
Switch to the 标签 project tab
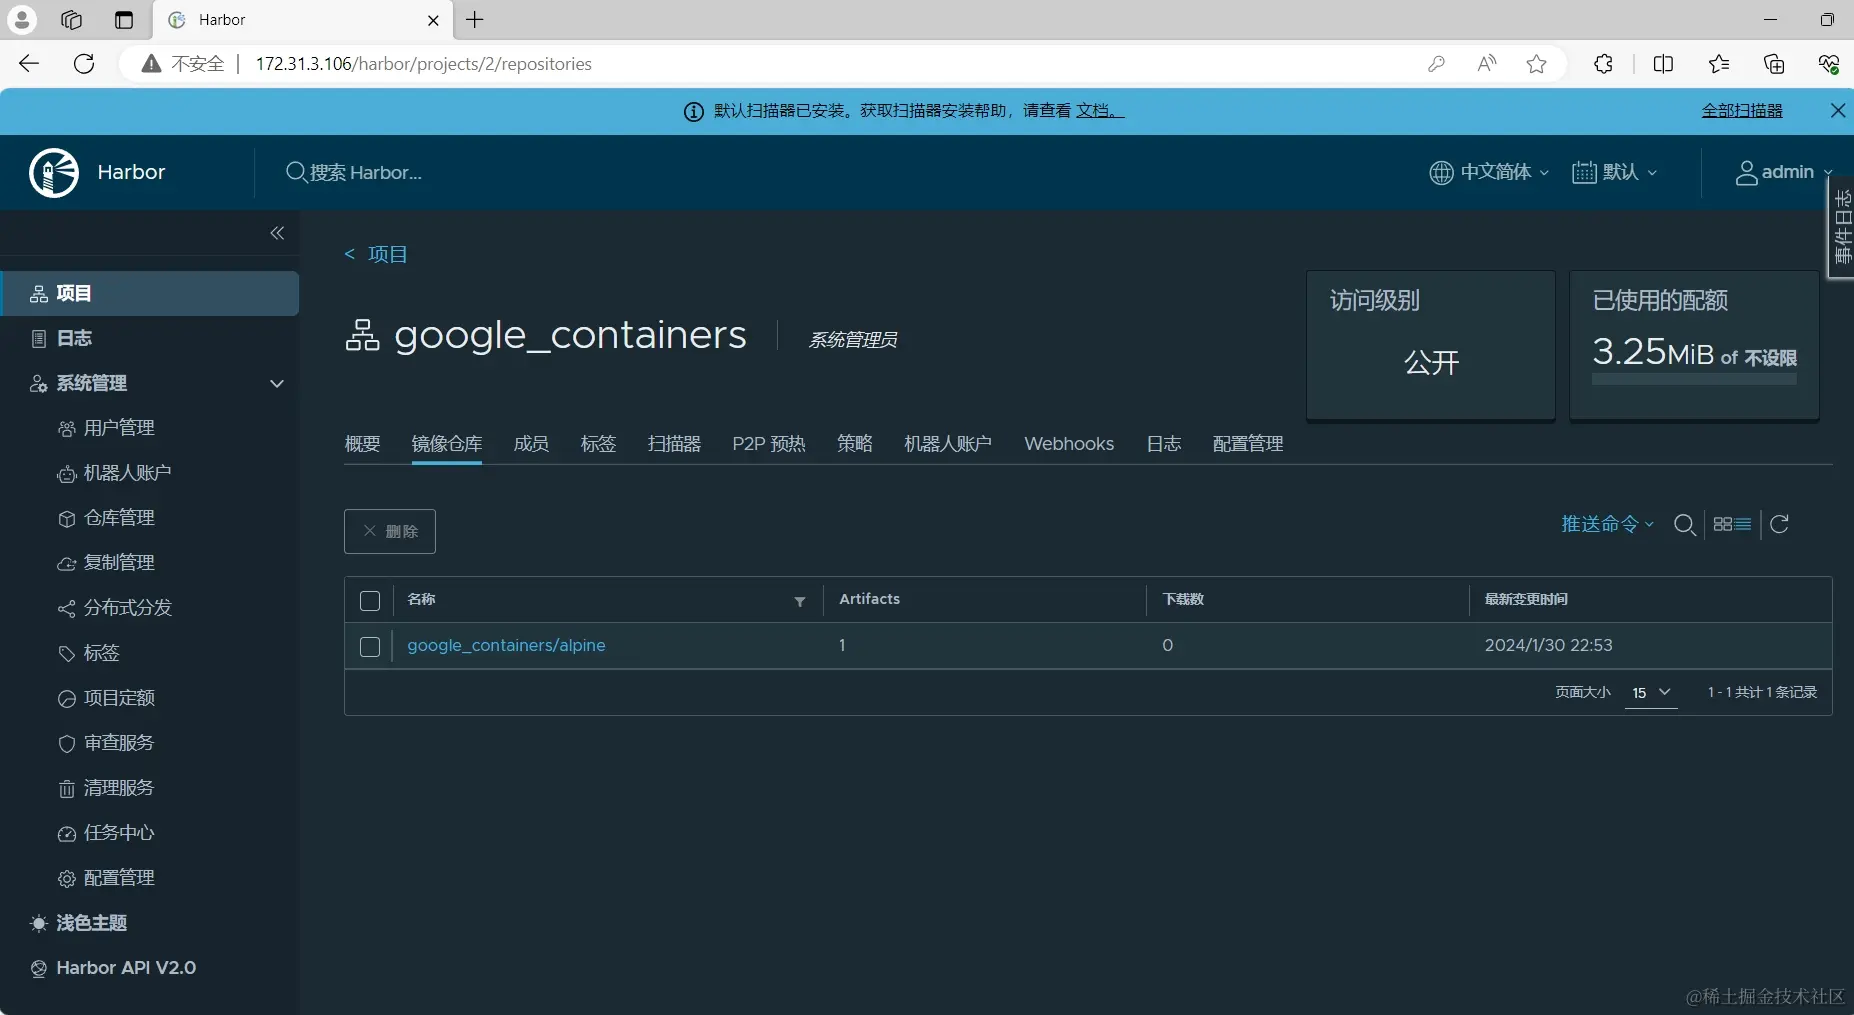pyautogui.click(x=598, y=443)
